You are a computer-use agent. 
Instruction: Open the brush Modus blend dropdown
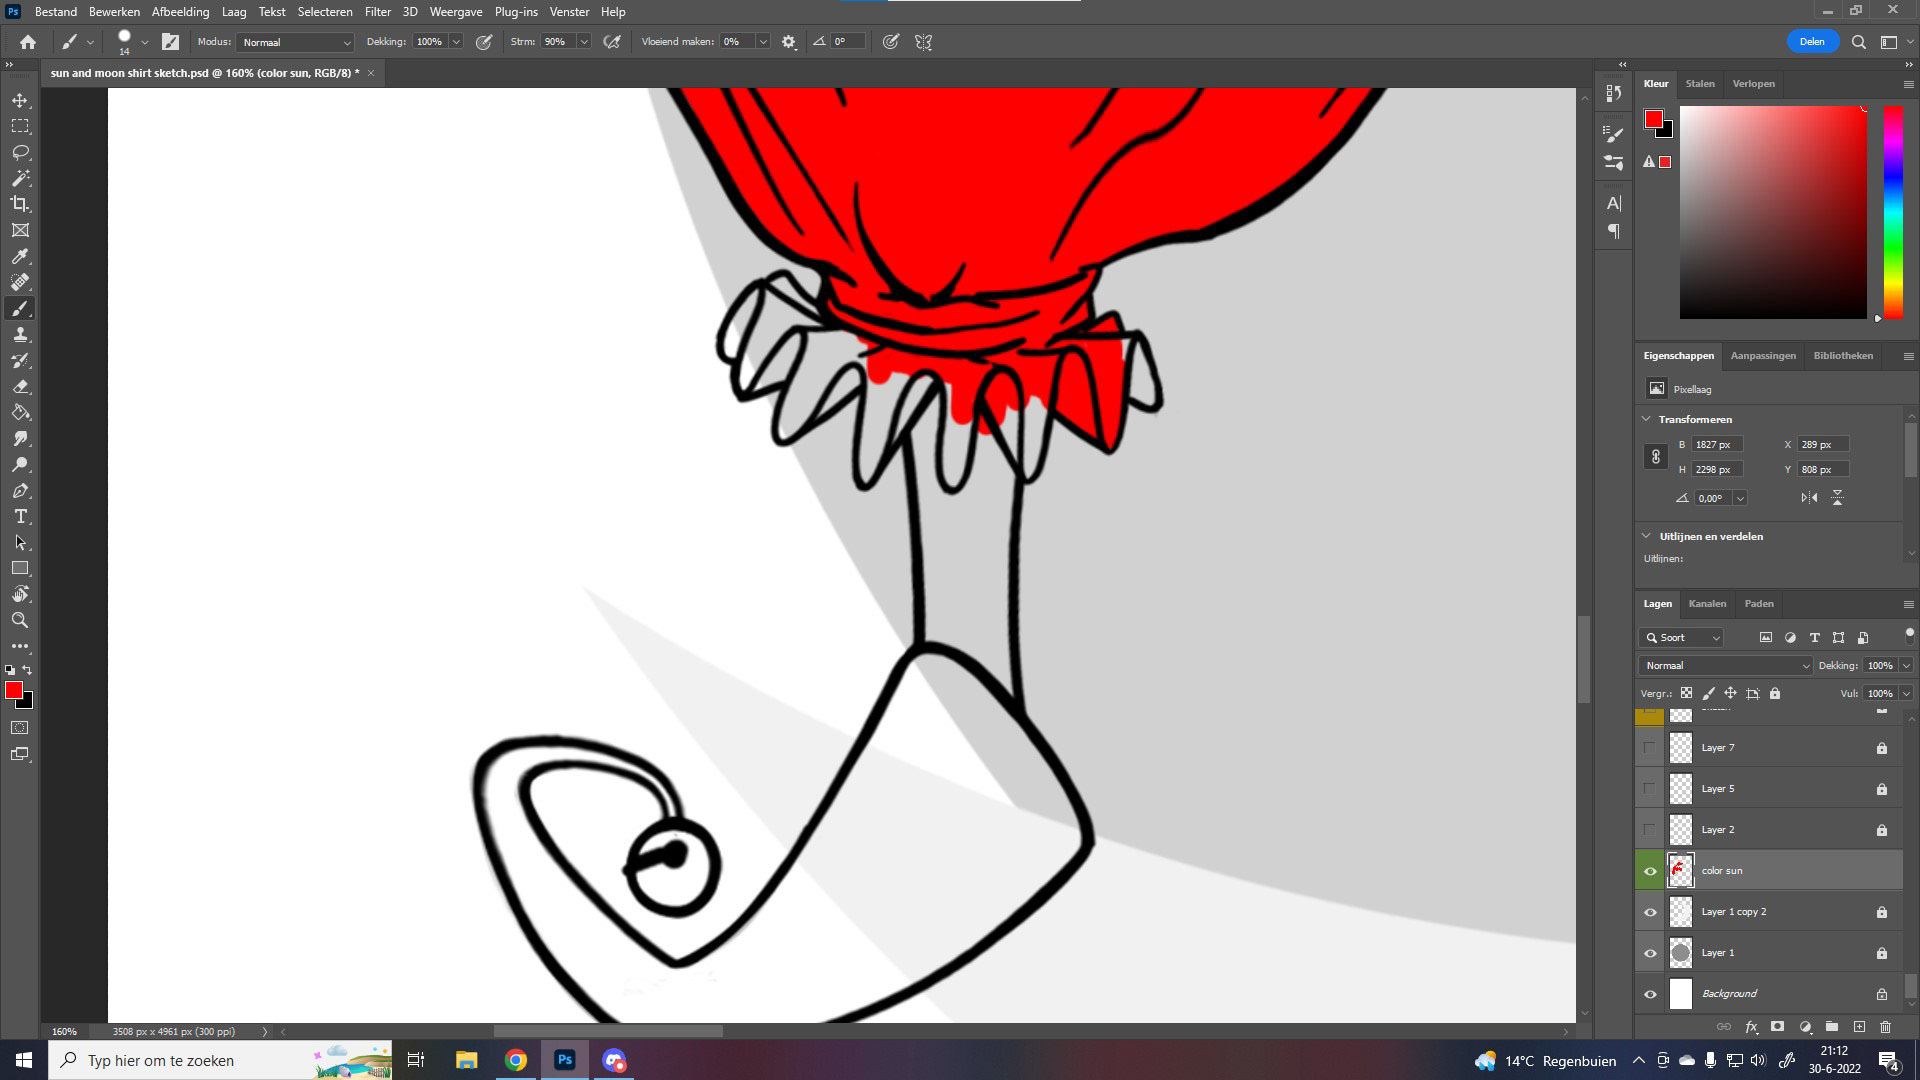296,42
